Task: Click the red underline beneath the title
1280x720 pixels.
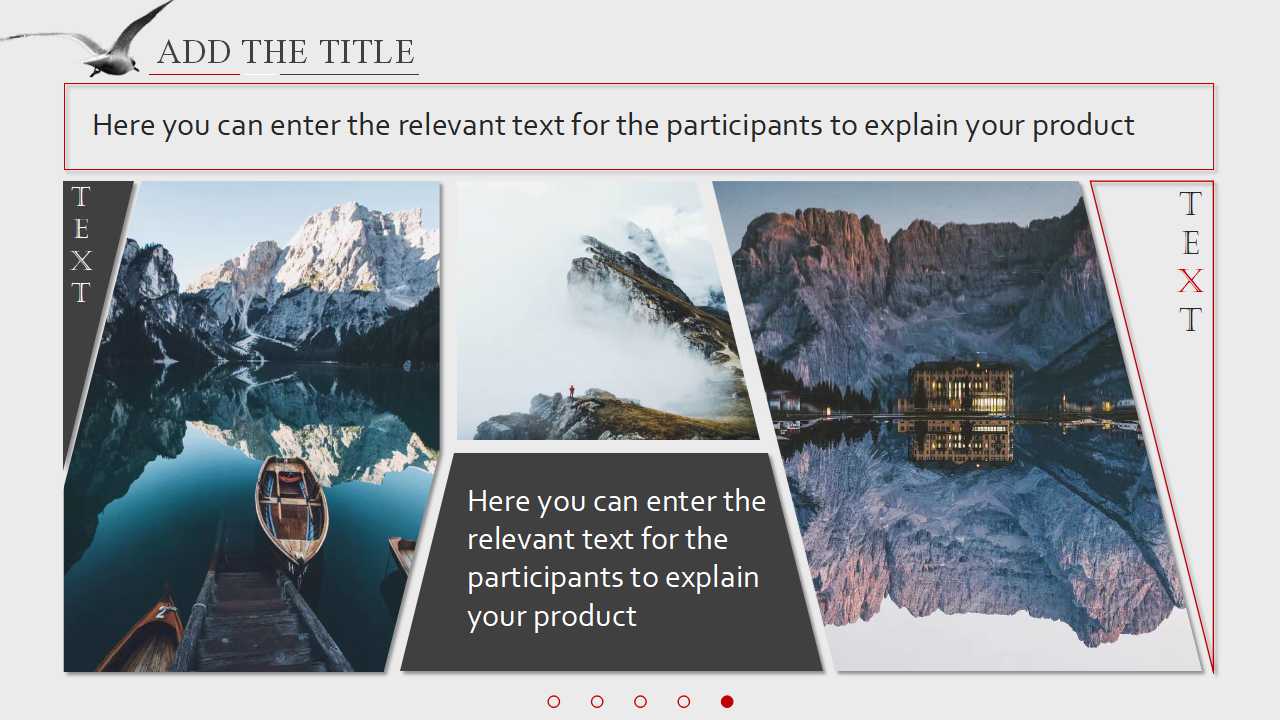Action: 194,74
